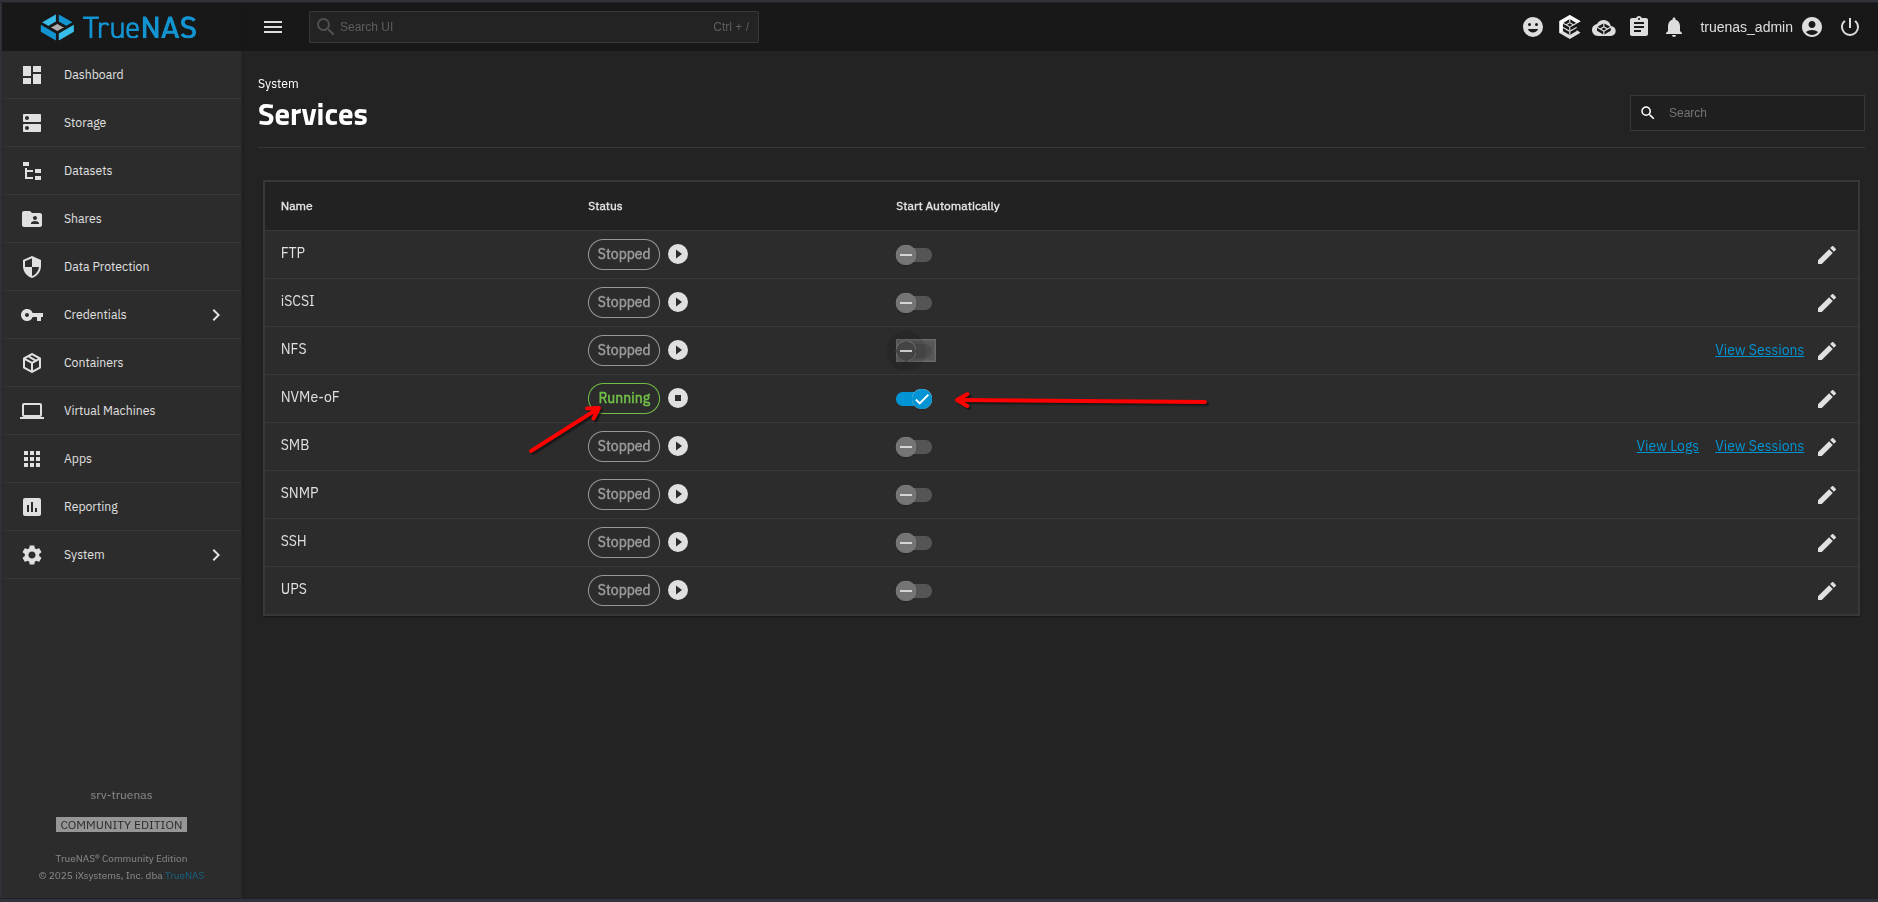Viewport: 1878px width, 902px height.
Task: Open Reporting in sidebar
Action: pyautogui.click(x=121, y=507)
